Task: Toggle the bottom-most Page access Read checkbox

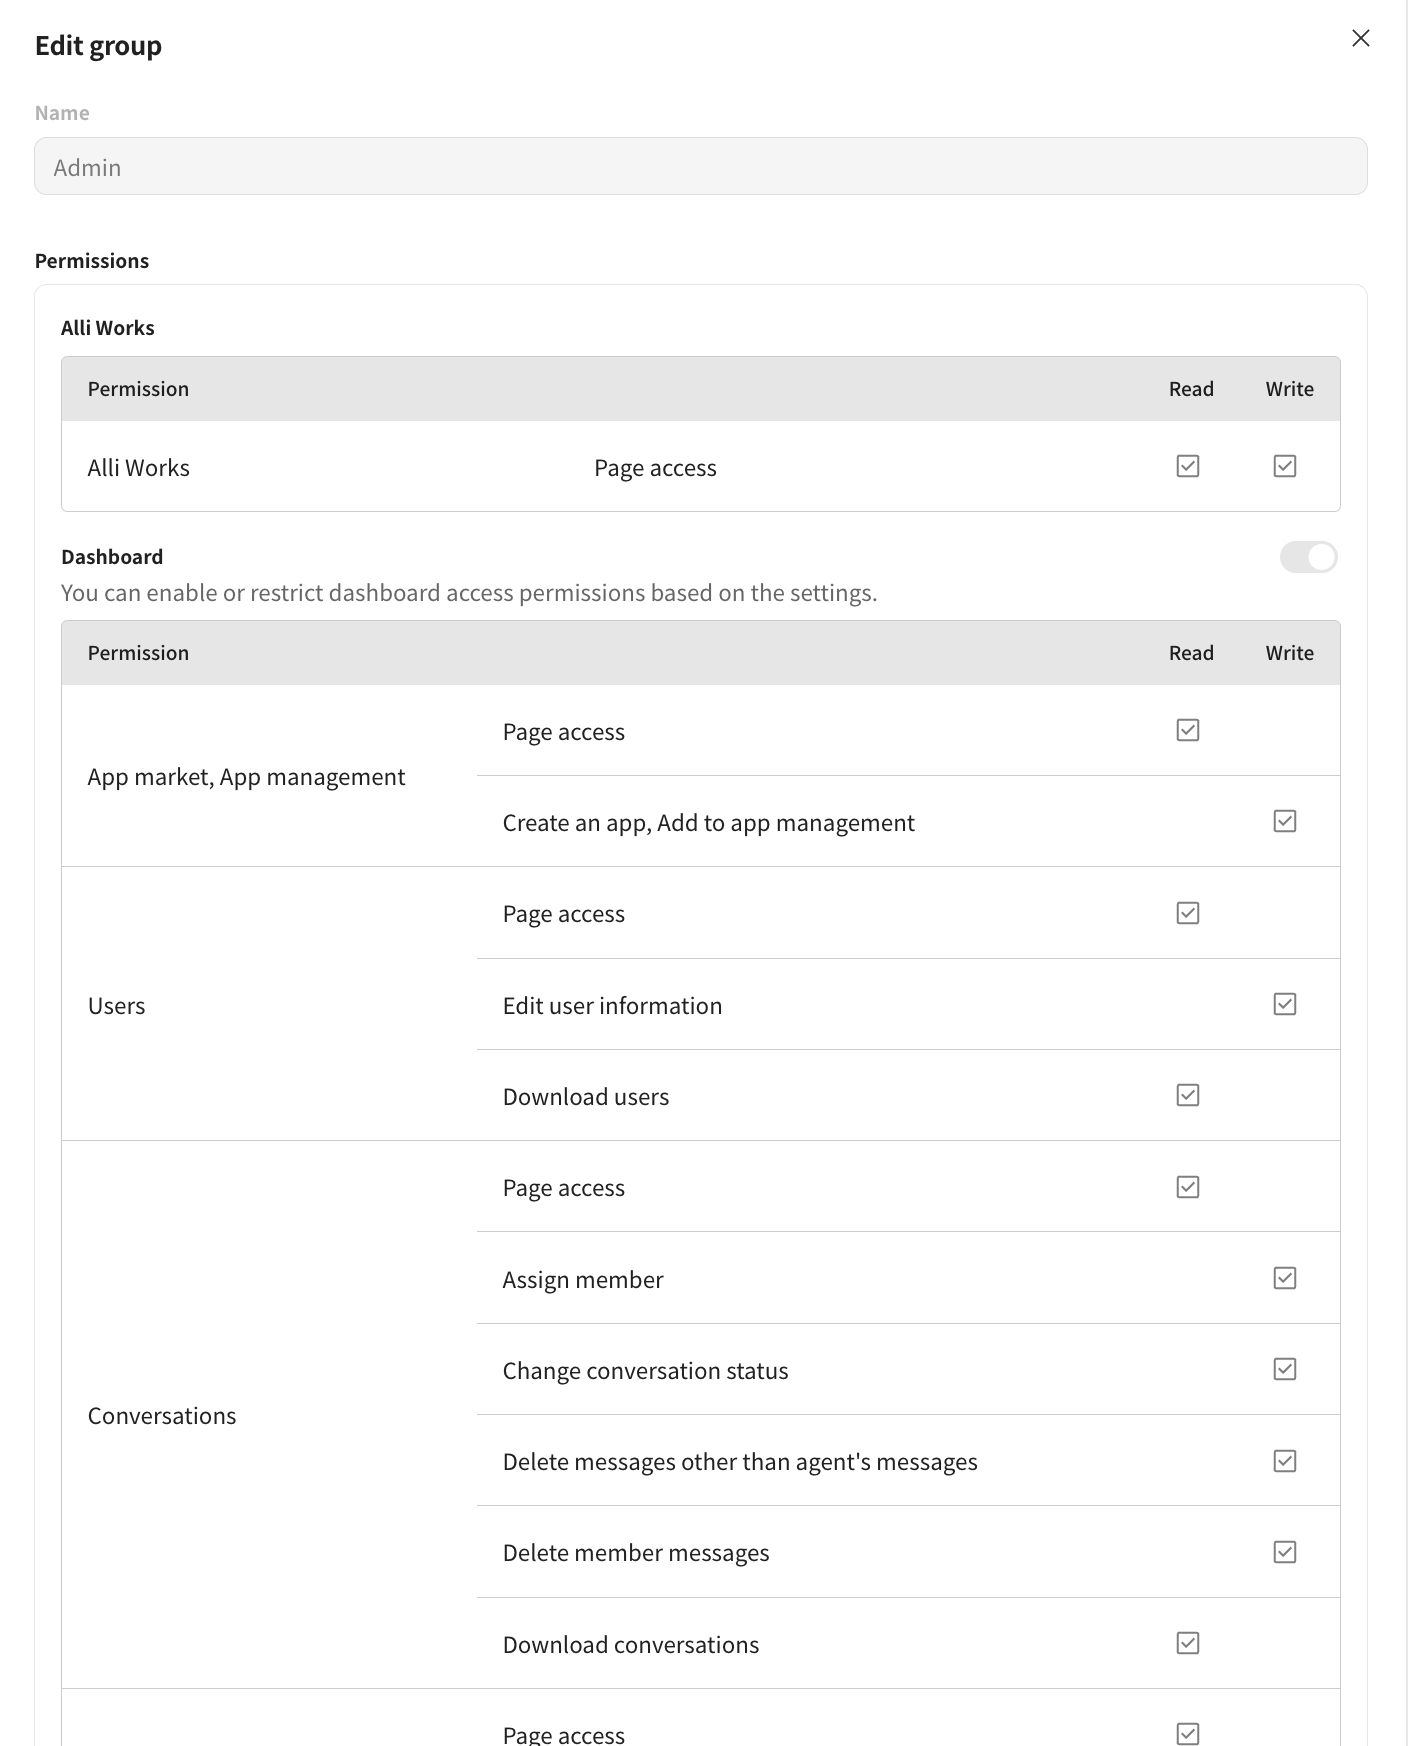Action: coord(1187,1733)
